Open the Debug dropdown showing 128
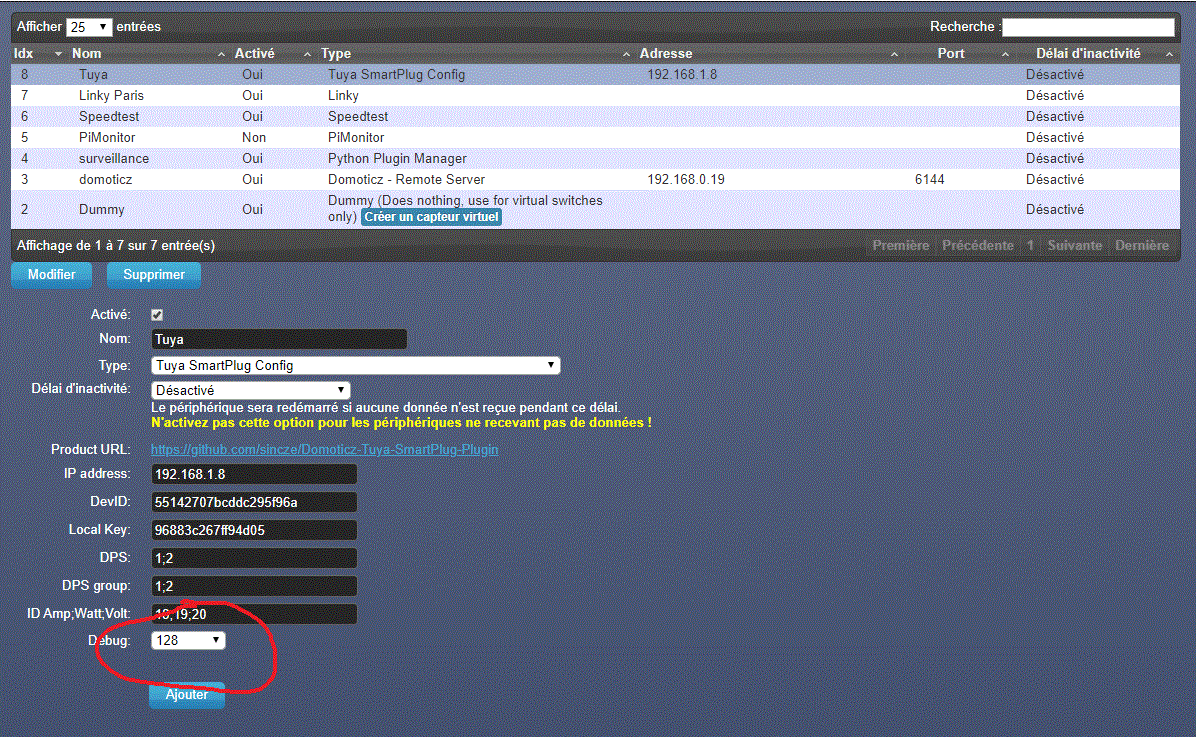Viewport: 1196px width, 737px height. pos(188,640)
